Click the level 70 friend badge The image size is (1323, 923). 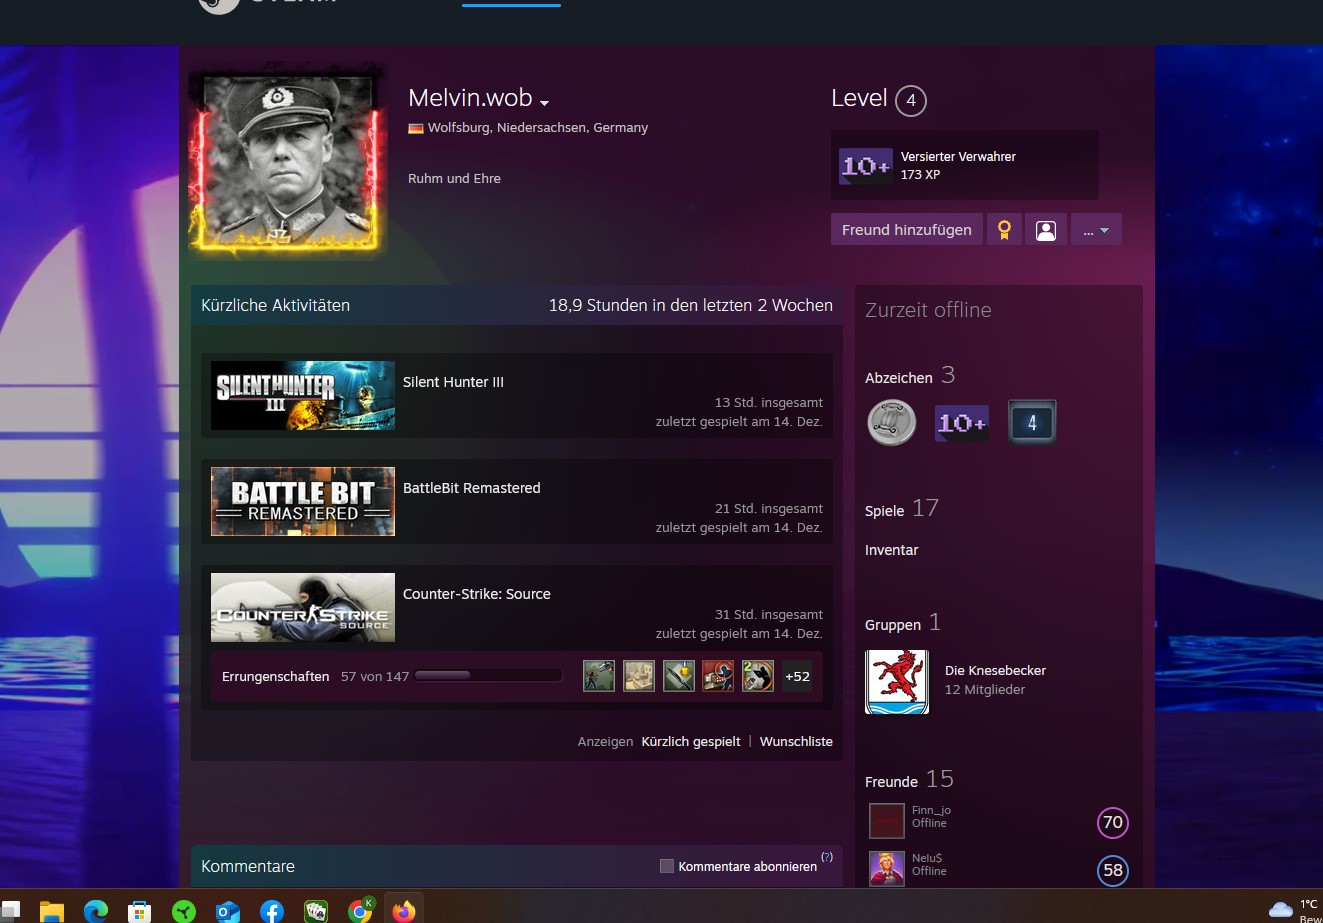point(1112,823)
